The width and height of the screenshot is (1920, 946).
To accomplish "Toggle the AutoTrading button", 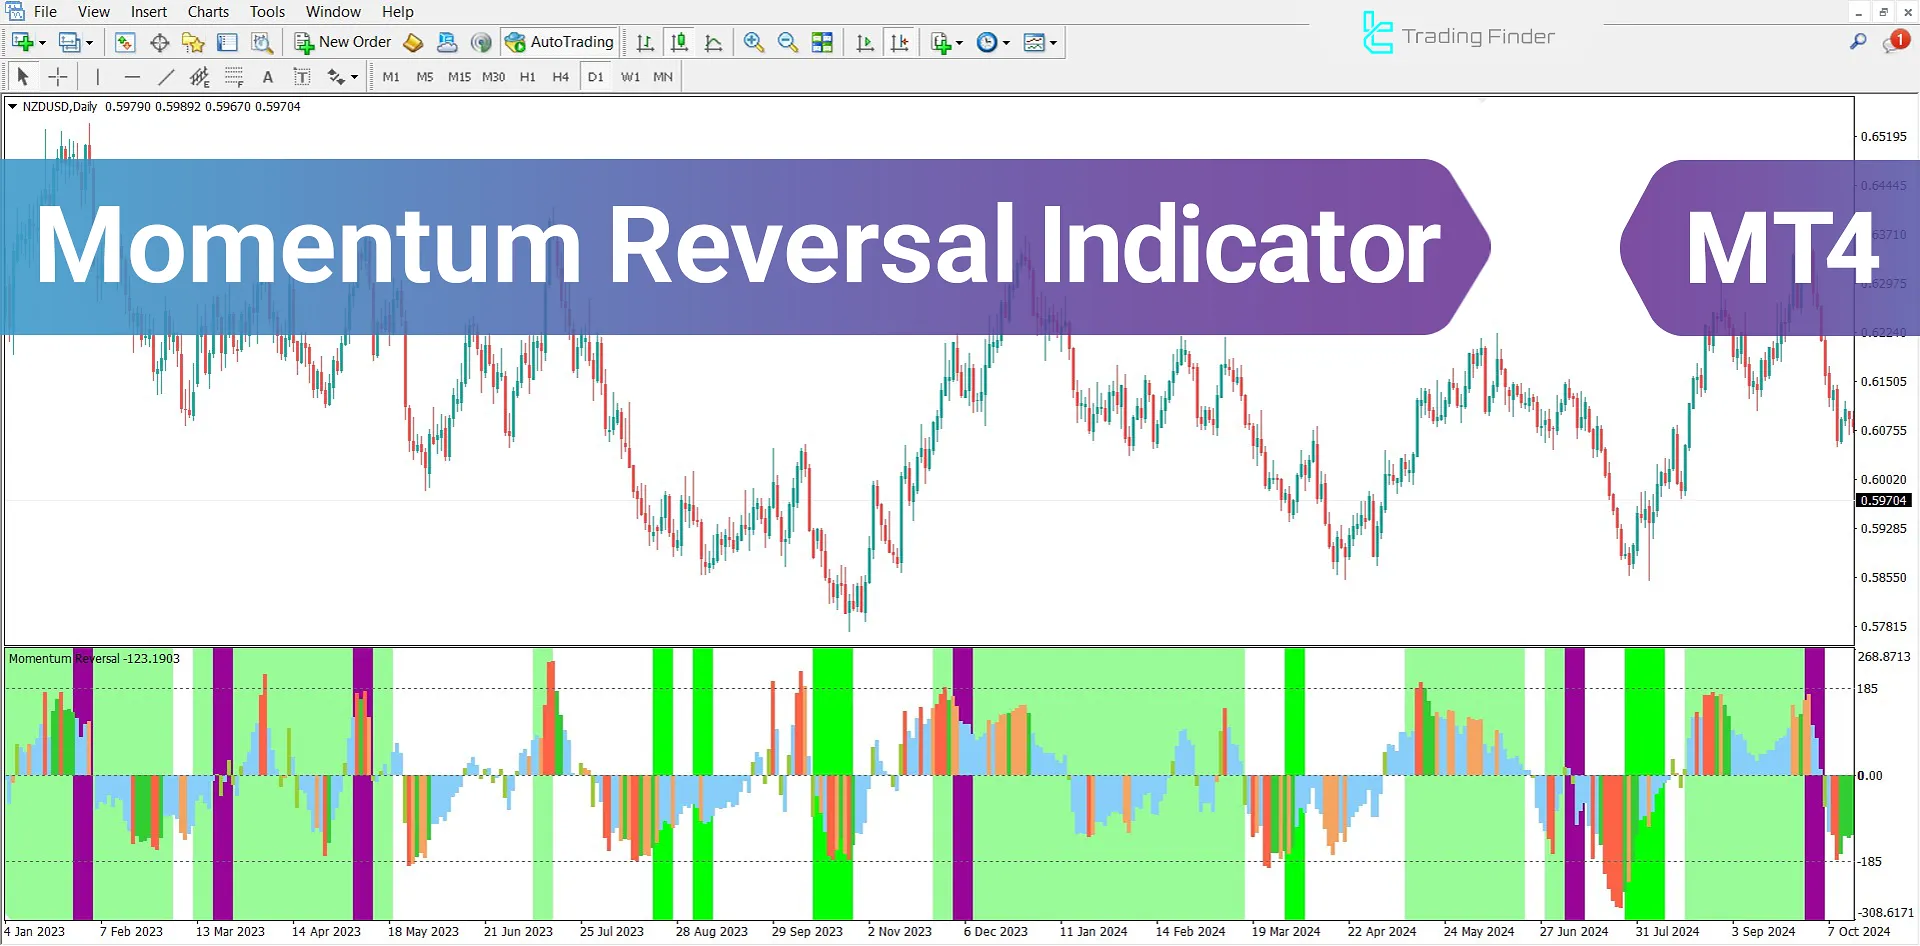I will pos(559,42).
